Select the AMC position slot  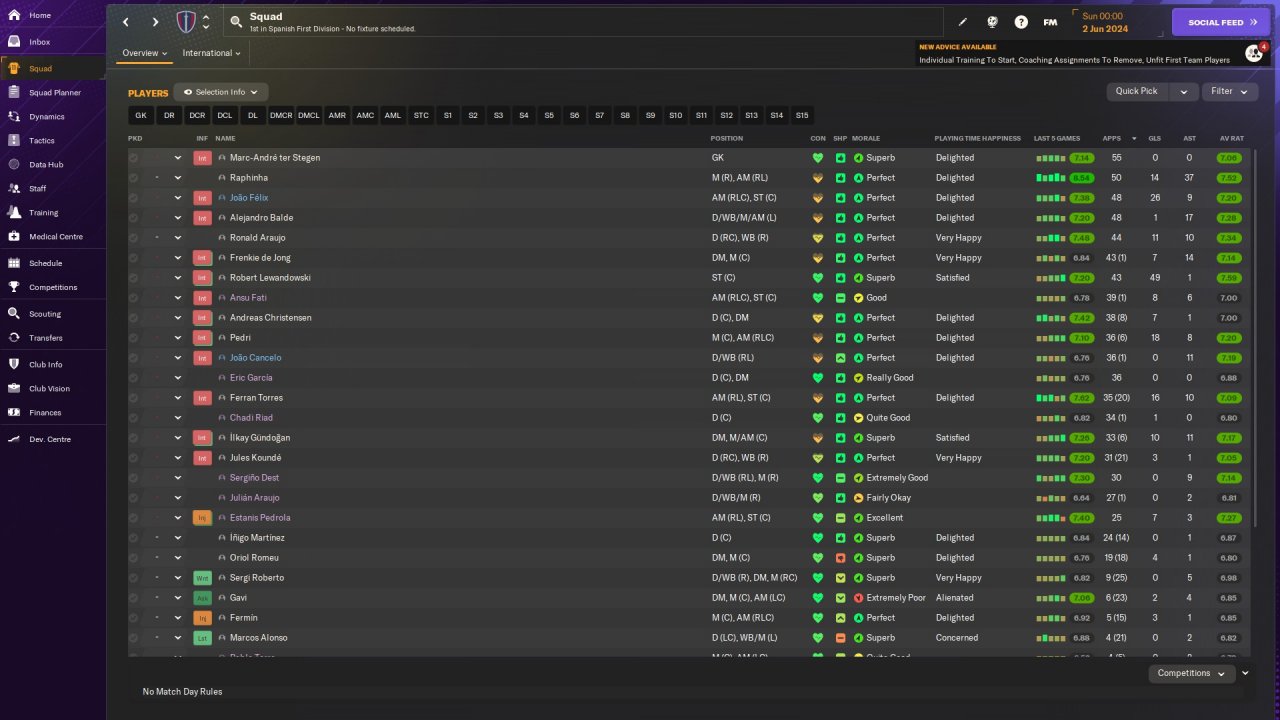pyautogui.click(x=365, y=115)
